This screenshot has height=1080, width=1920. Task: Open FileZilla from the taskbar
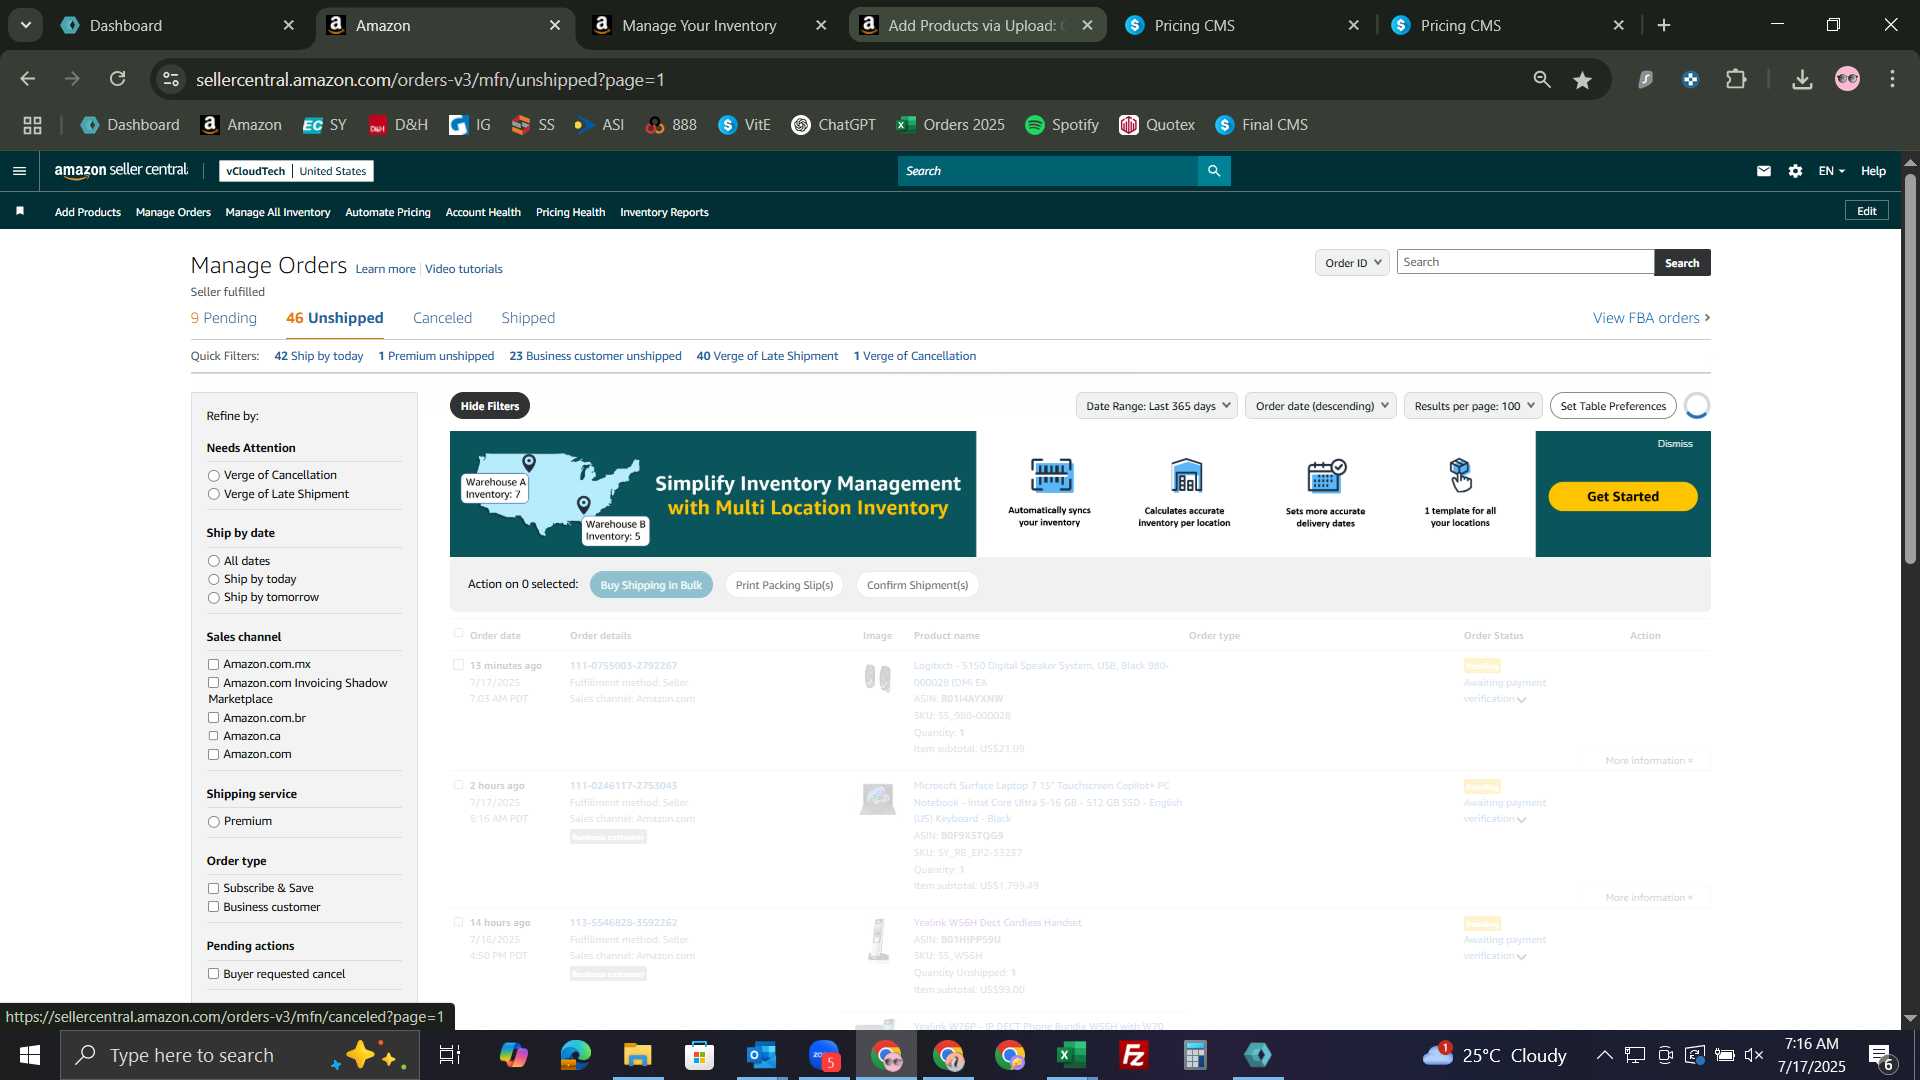[1134, 1055]
